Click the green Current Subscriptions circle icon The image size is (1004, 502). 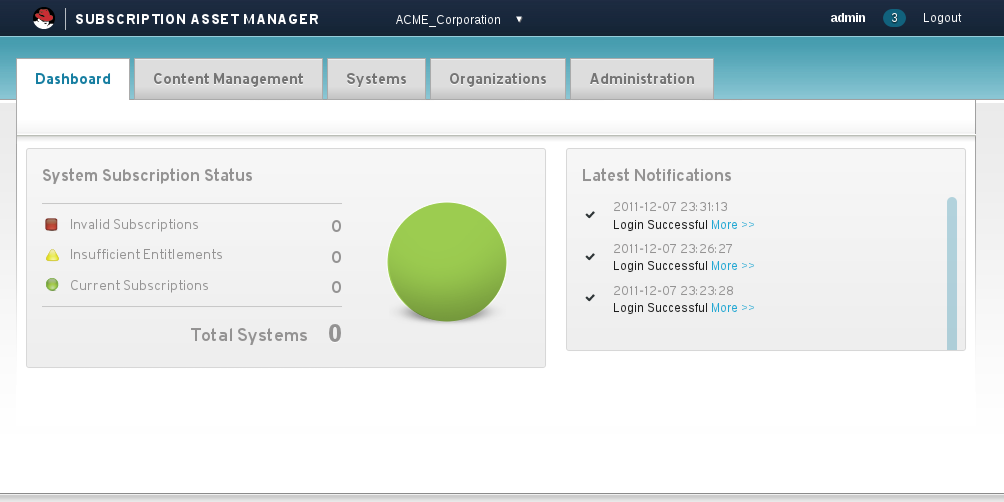click(53, 285)
